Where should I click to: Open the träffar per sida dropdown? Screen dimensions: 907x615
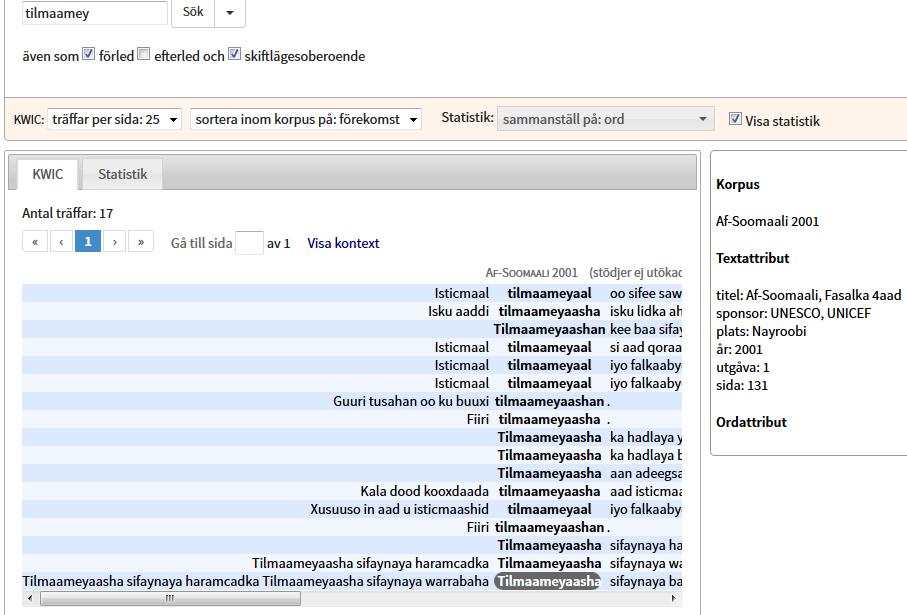point(115,119)
